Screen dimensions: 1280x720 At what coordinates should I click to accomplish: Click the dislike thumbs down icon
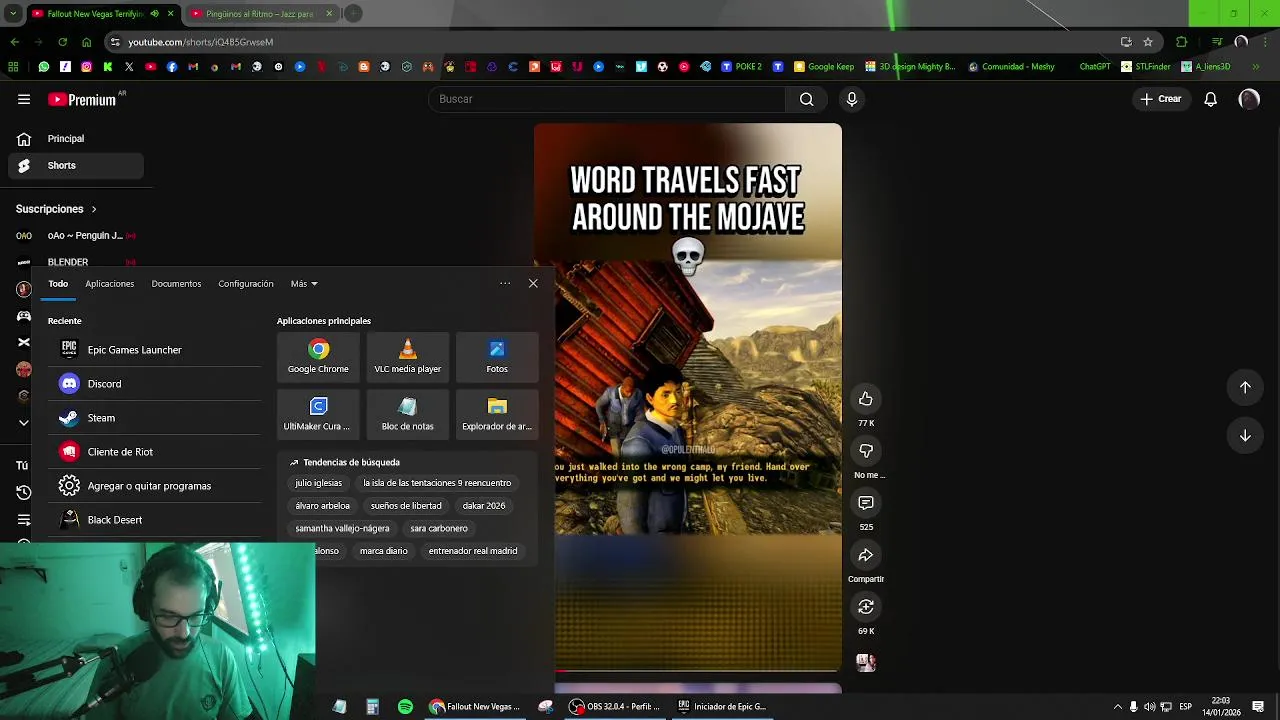point(866,451)
